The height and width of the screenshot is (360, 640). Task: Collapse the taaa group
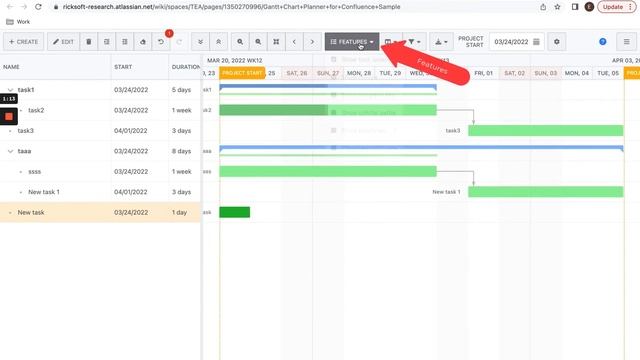(11, 151)
